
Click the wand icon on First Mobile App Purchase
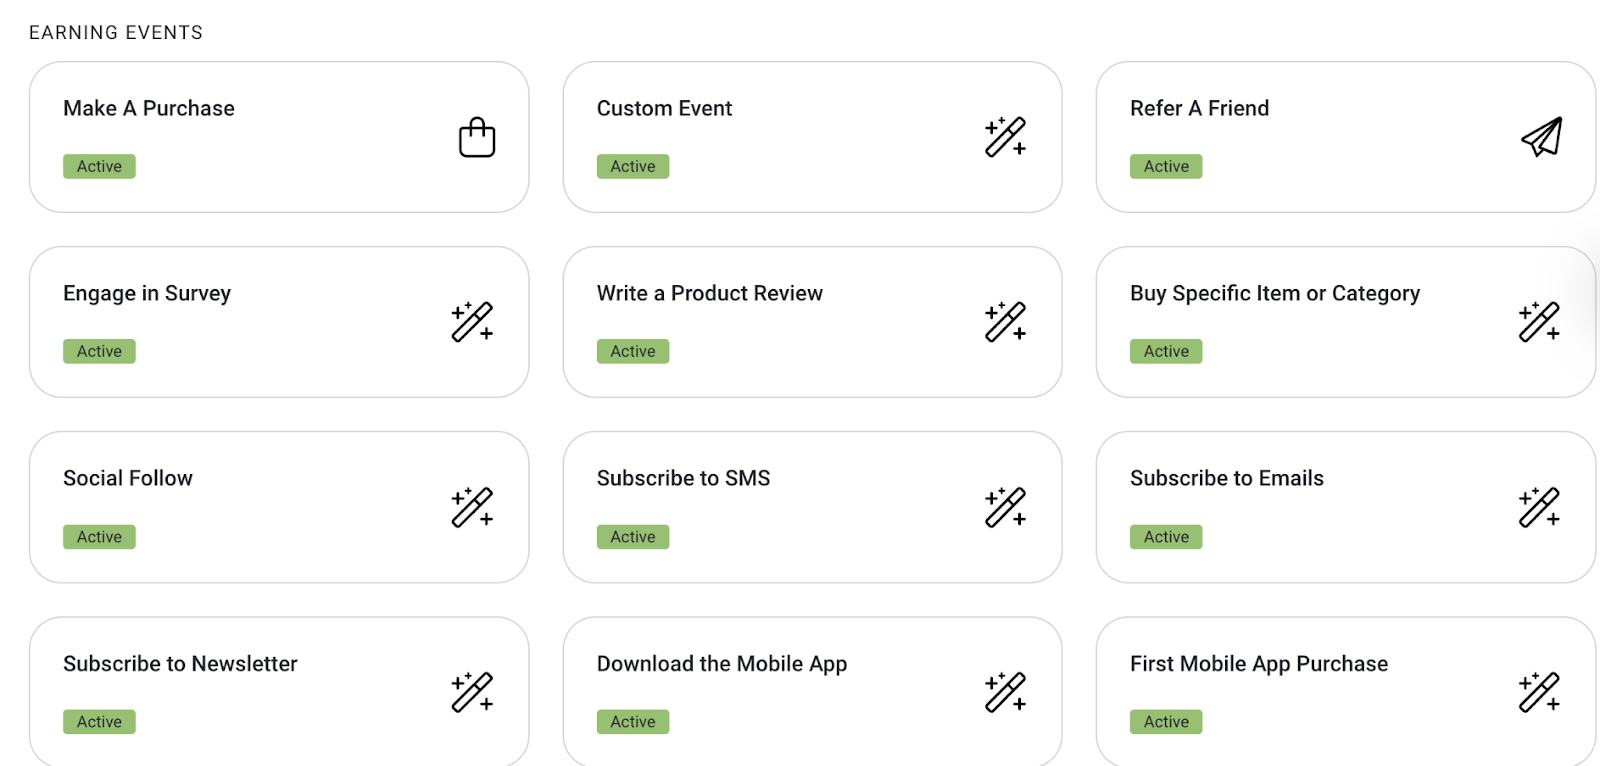pyautogui.click(x=1539, y=692)
